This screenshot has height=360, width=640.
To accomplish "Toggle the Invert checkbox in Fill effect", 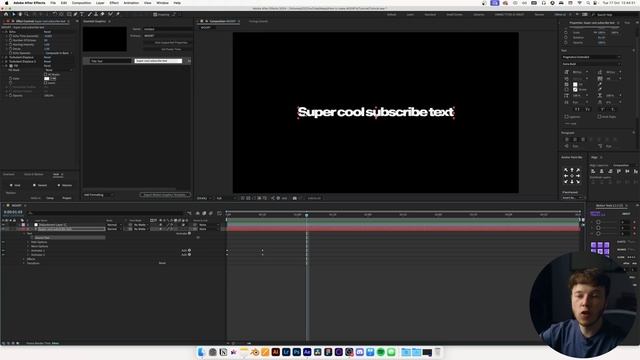I will point(46,82).
